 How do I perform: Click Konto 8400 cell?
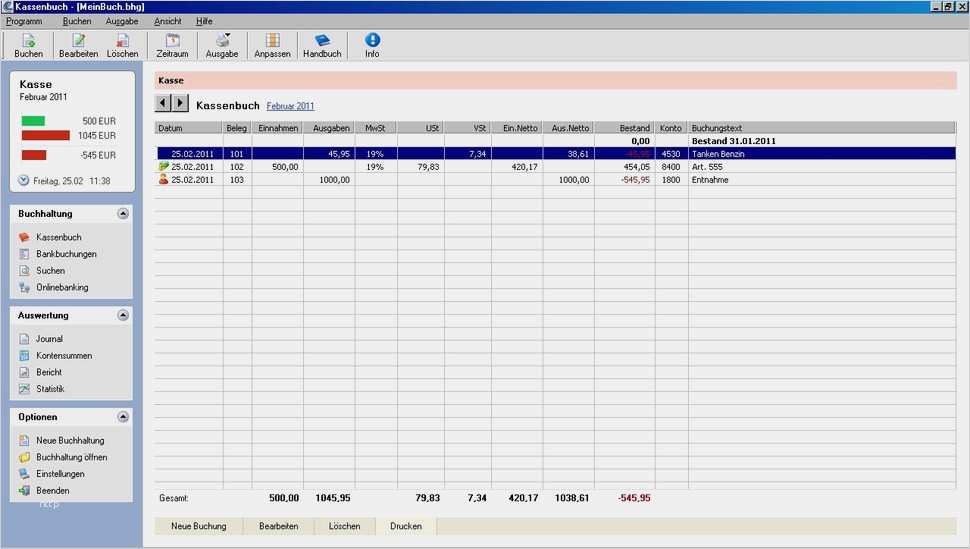pos(671,166)
